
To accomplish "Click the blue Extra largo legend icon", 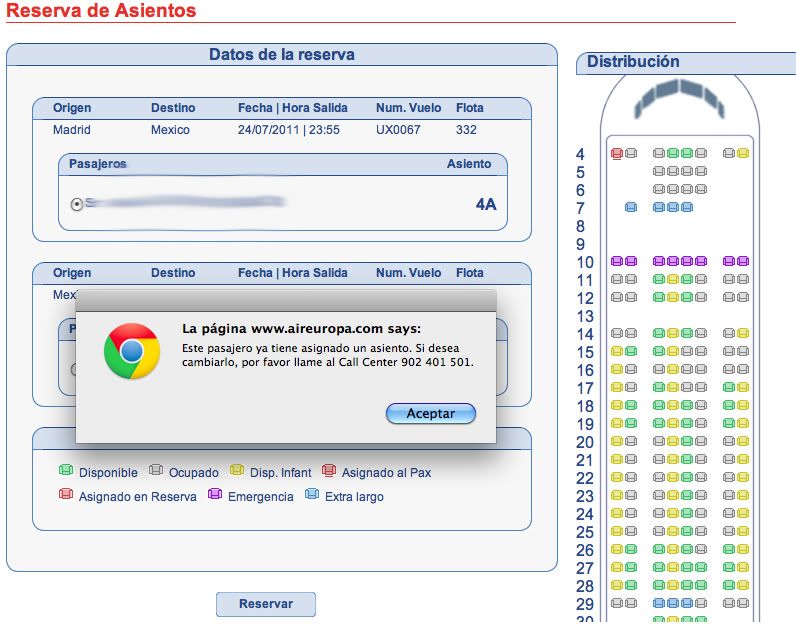I will [x=312, y=494].
